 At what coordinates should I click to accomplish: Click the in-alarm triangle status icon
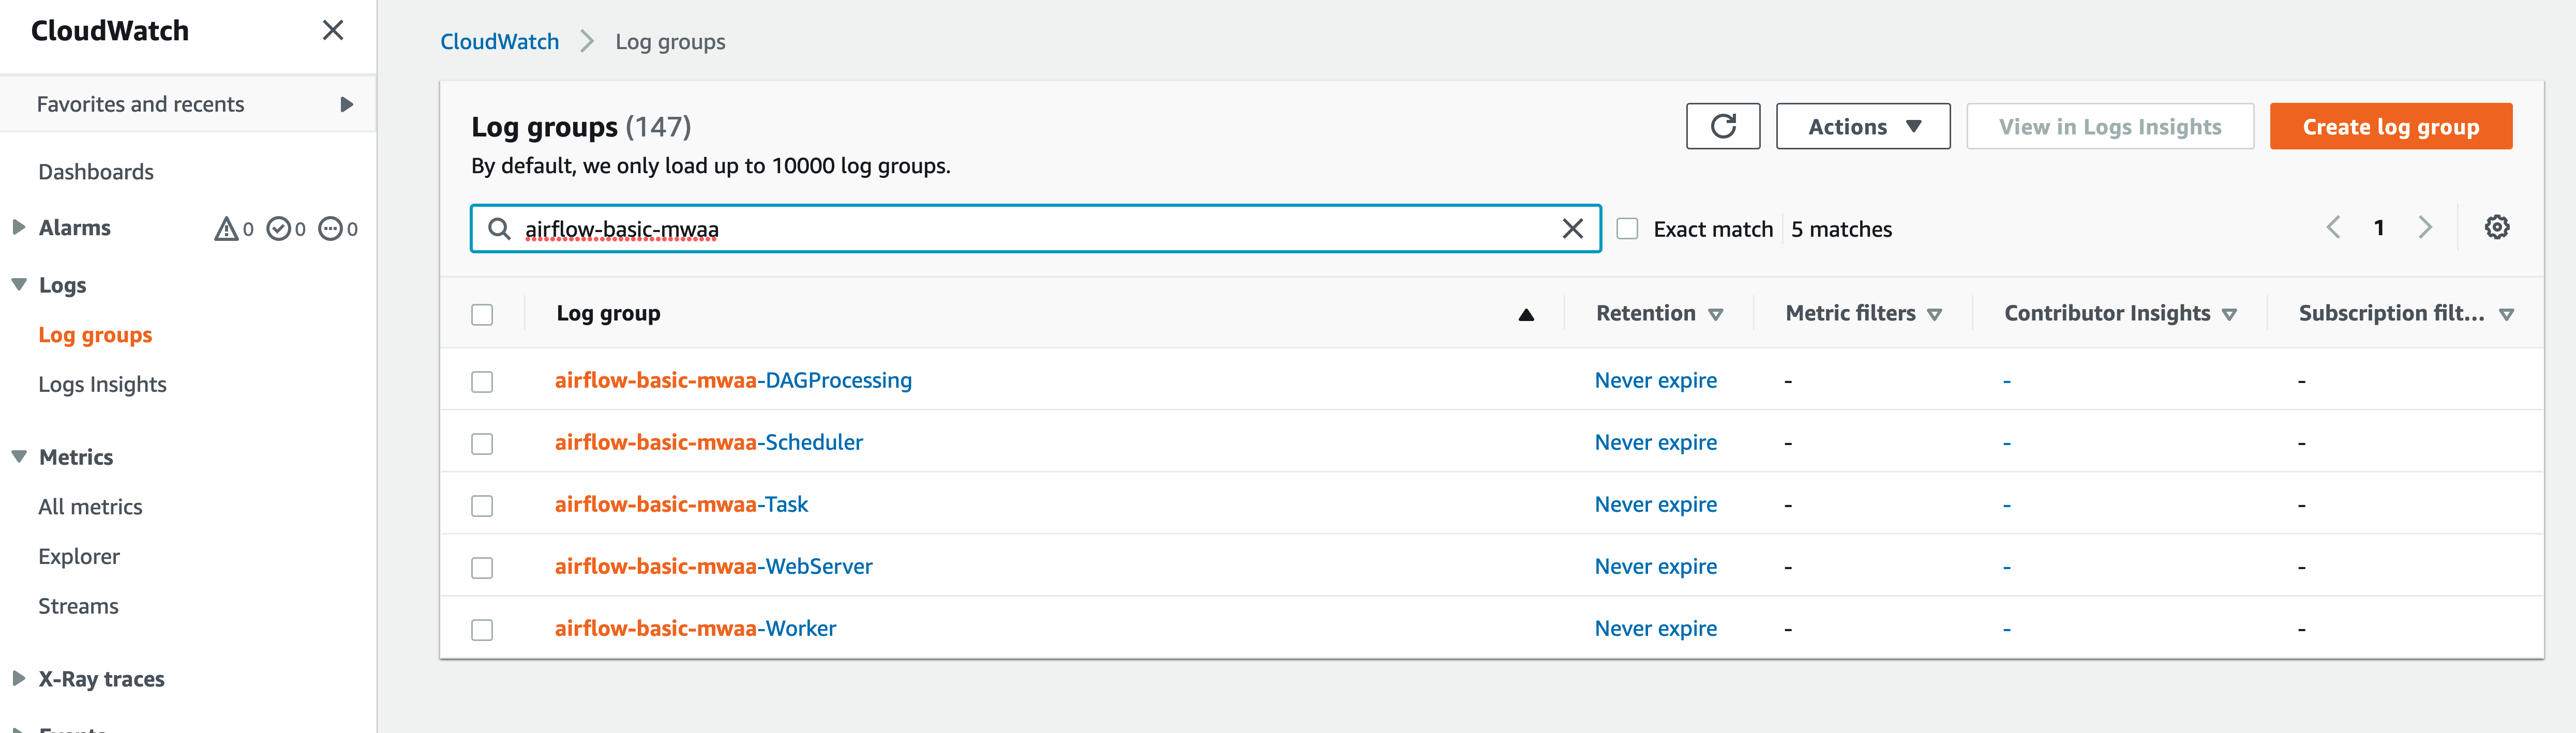(226, 229)
